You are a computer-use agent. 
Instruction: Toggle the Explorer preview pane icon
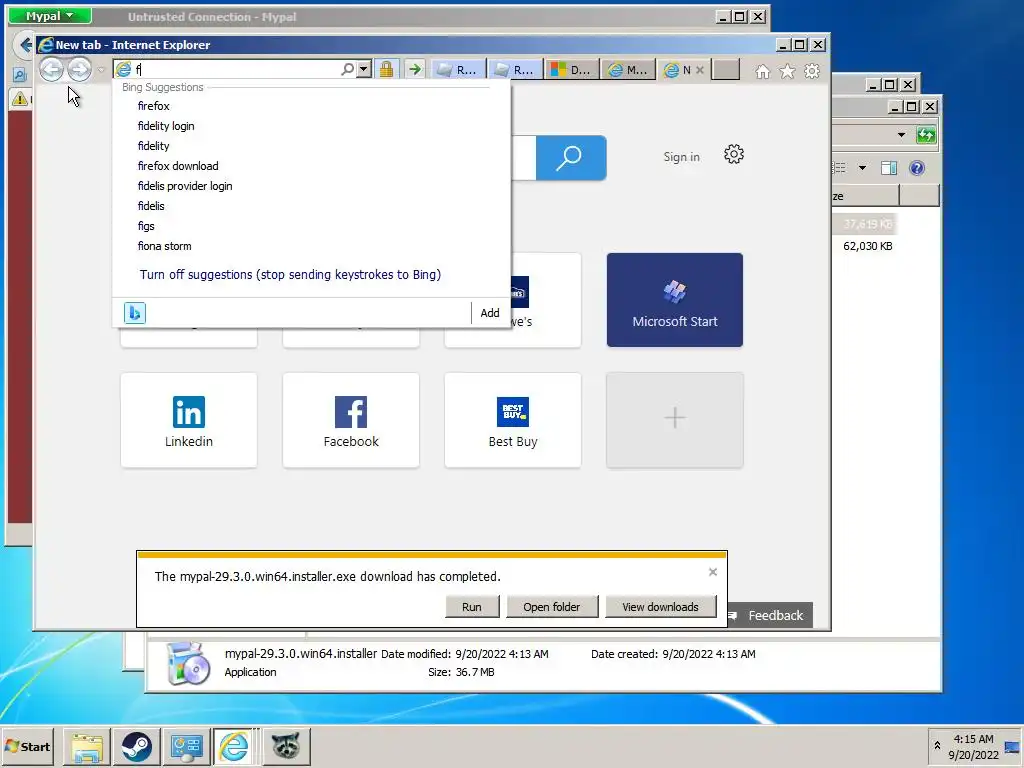889,168
